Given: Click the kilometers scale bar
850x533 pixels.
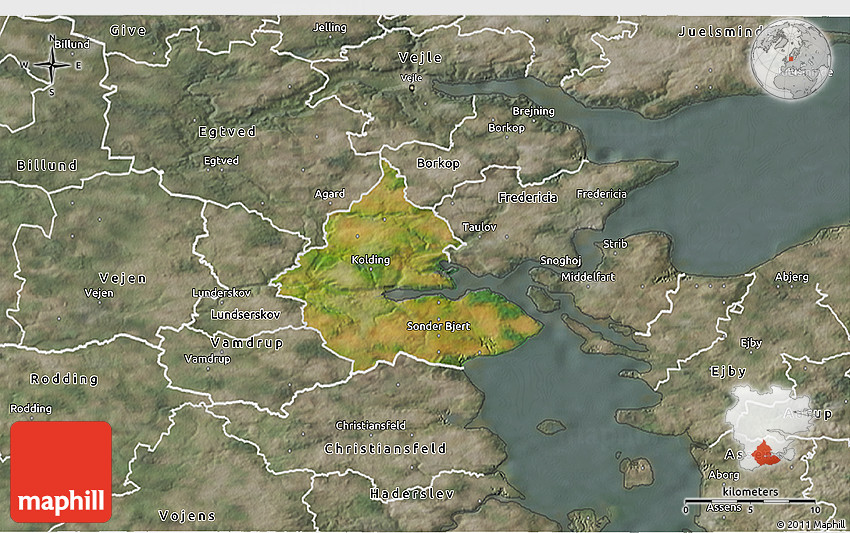Looking at the screenshot, I should [750, 501].
